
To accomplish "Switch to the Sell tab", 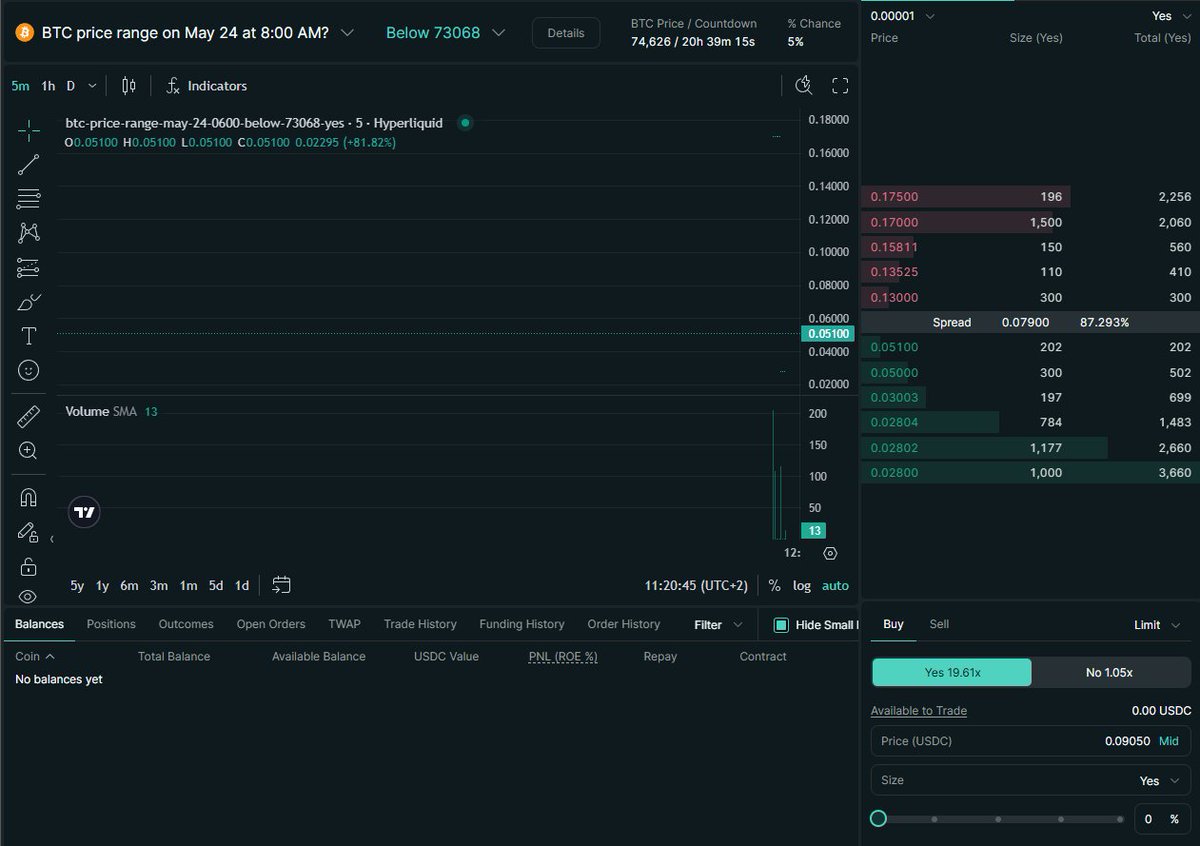I will (x=939, y=624).
